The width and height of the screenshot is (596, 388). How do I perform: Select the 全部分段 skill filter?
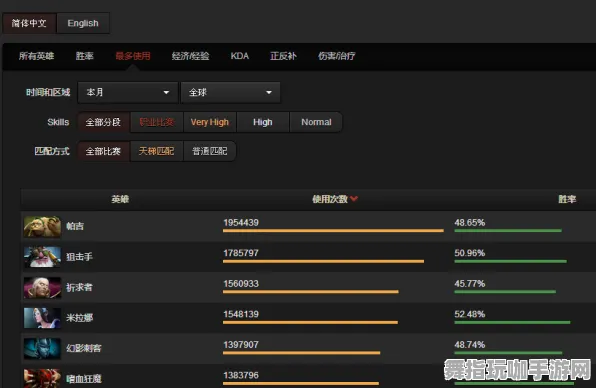(x=103, y=122)
